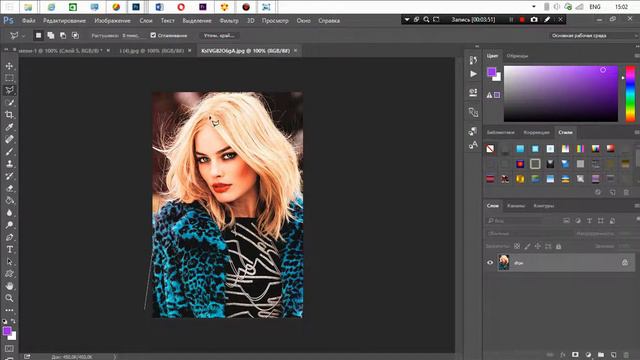Open the workspace switcher dropdown
This screenshot has width=640, height=360.
point(594,36)
